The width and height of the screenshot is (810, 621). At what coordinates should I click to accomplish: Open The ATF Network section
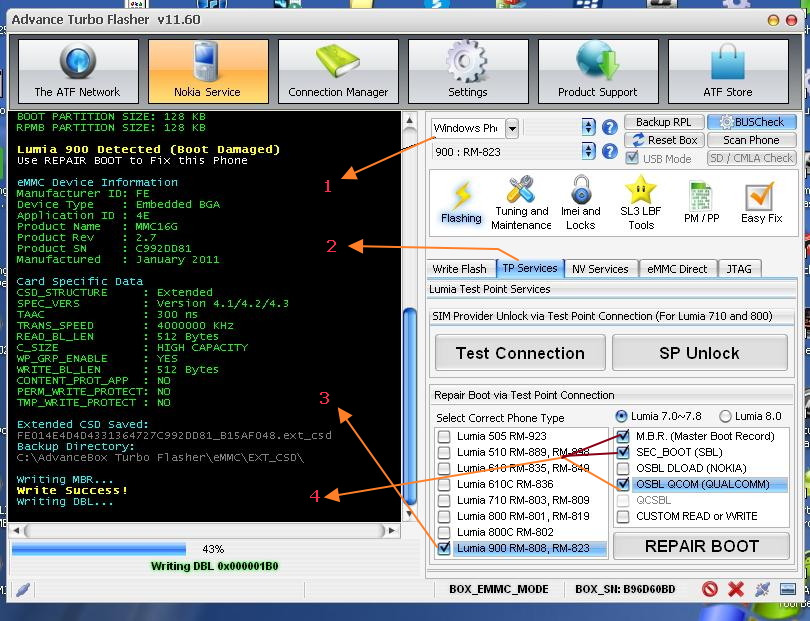point(78,71)
